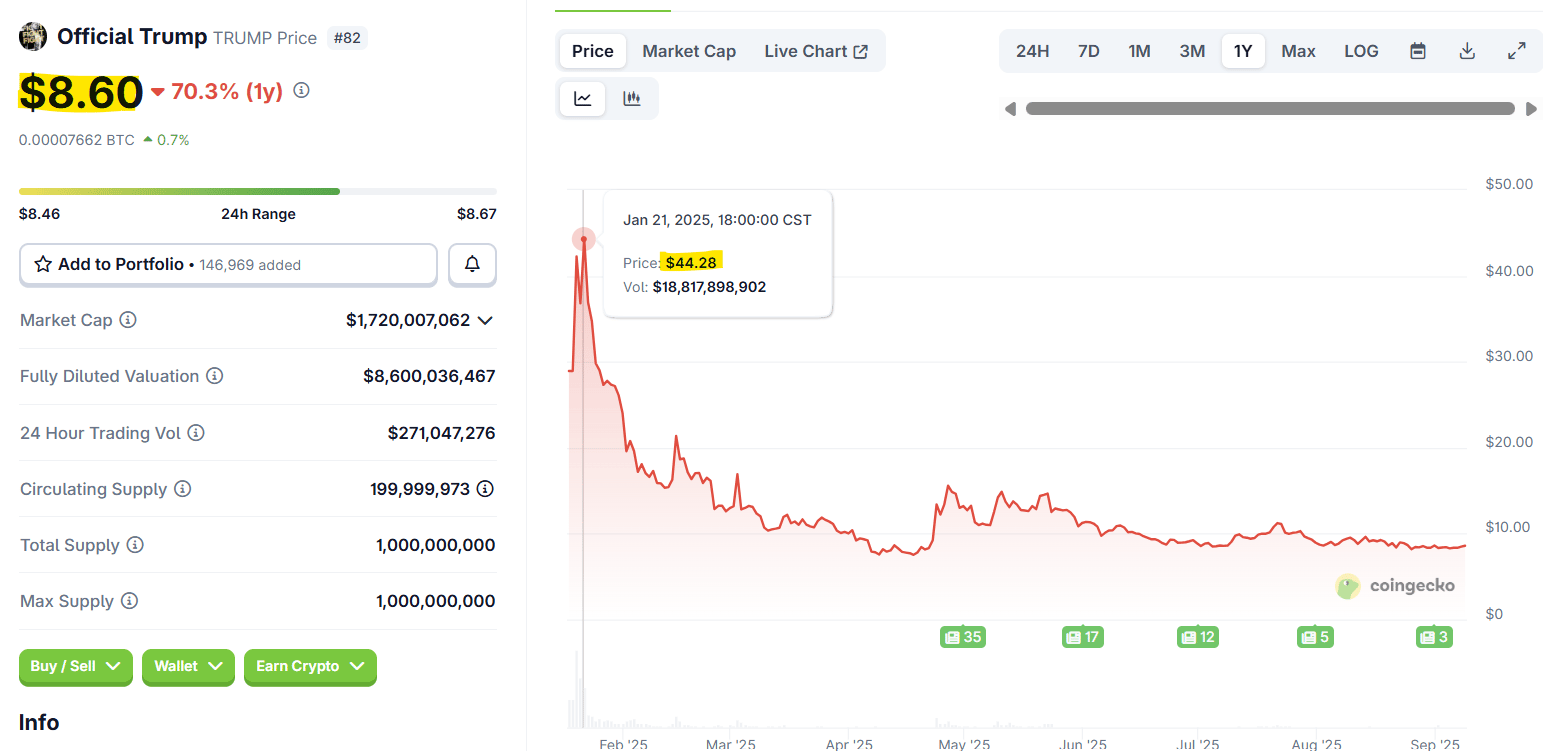Click the $8.60 current price
The height and width of the screenshot is (751, 1552).
tap(81, 93)
